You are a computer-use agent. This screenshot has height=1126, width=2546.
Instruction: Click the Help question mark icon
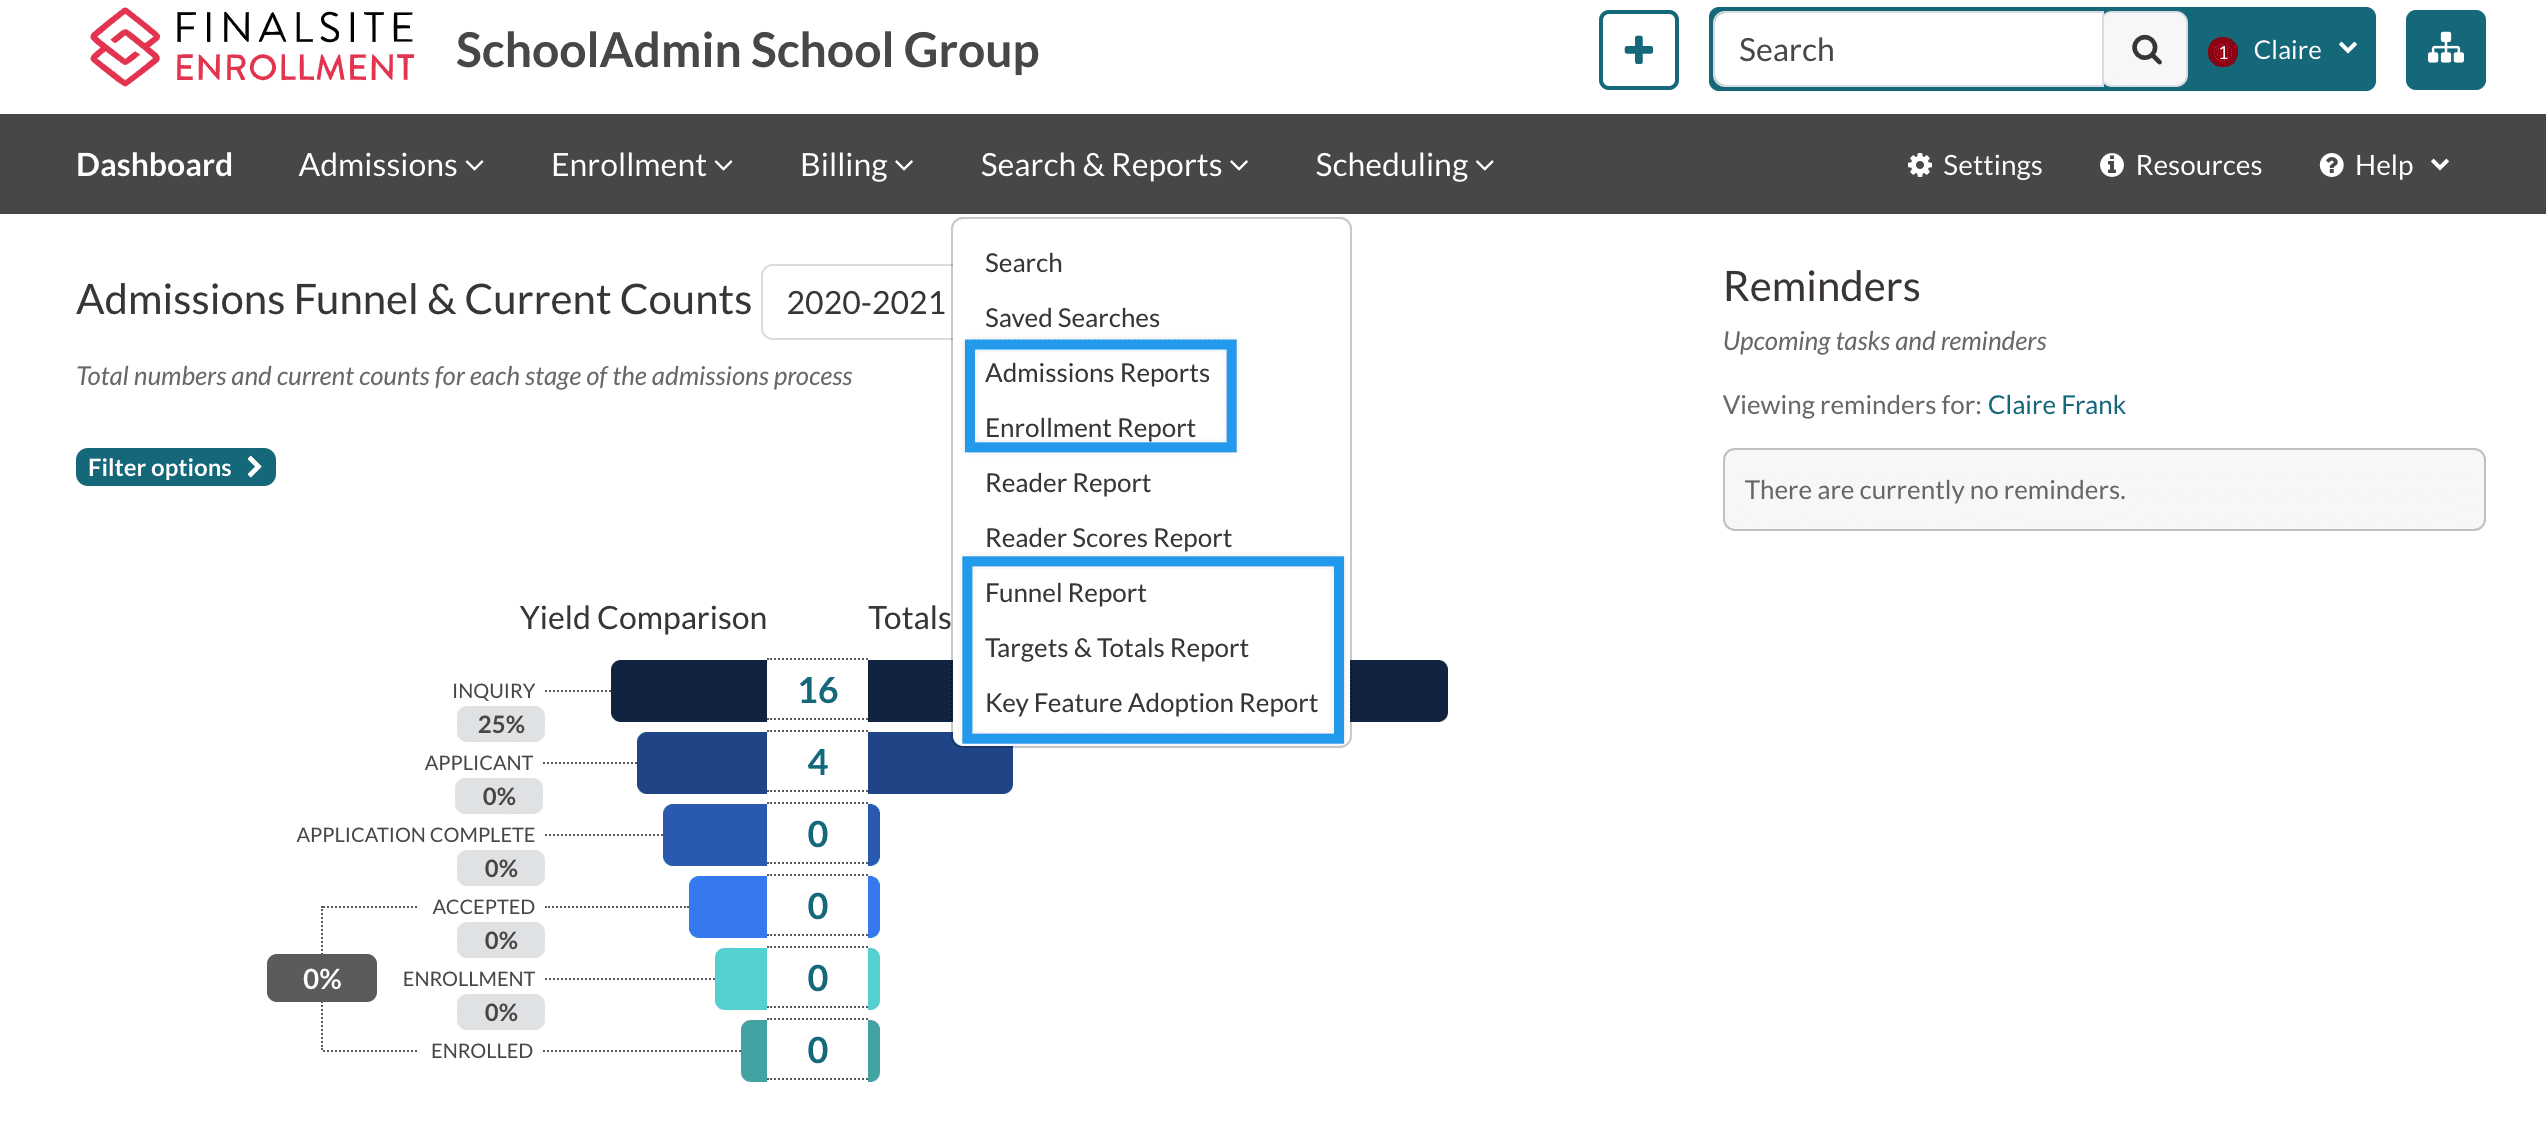(2331, 165)
